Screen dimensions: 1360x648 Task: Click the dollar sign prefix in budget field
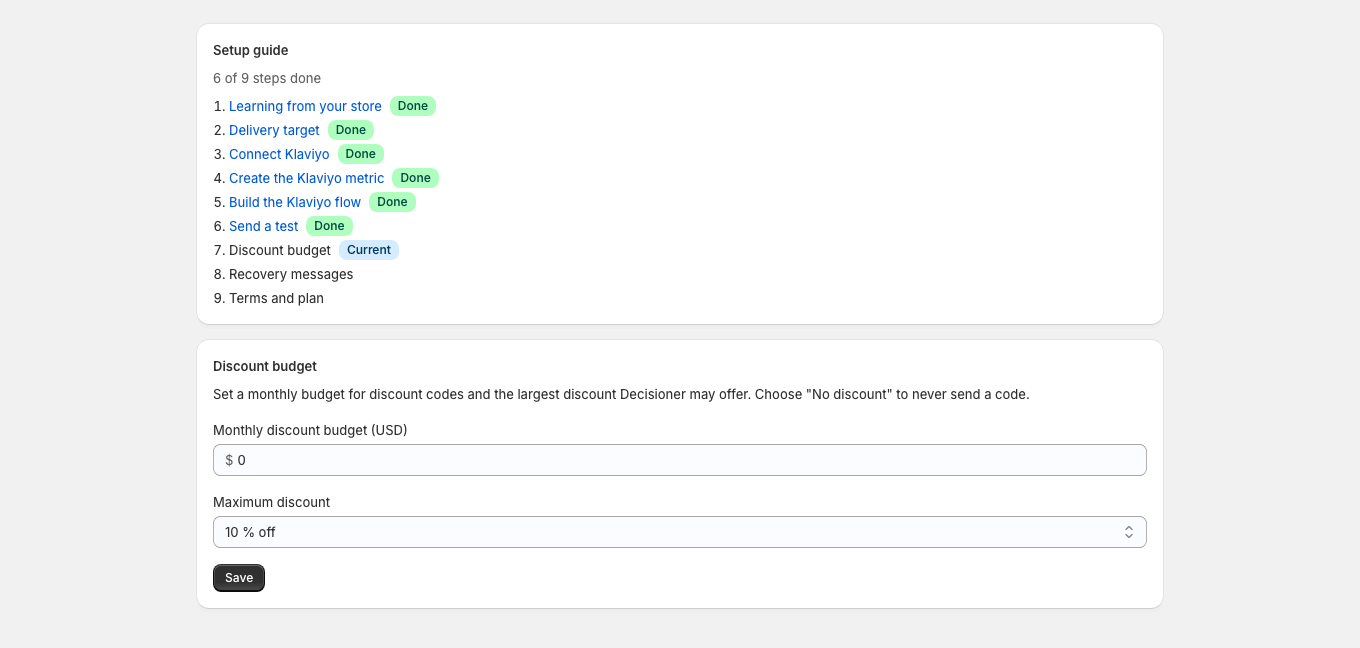[229, 460]
